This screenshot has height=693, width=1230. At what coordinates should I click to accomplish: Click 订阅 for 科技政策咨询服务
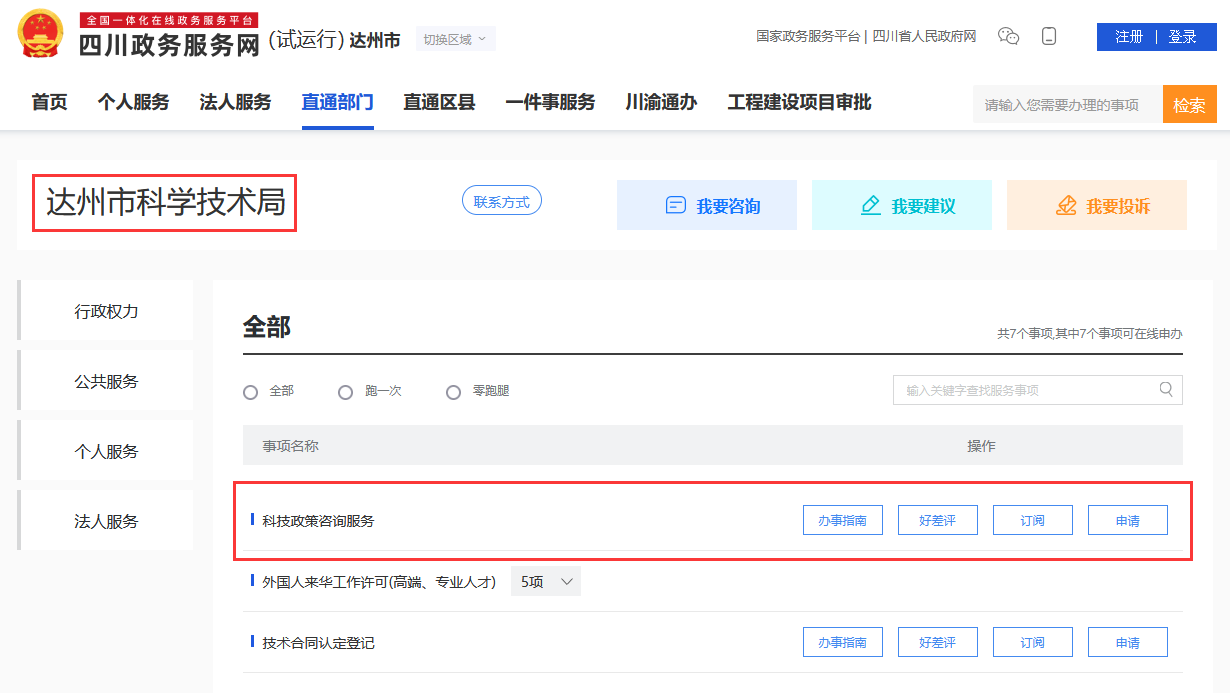(1033, 520)
